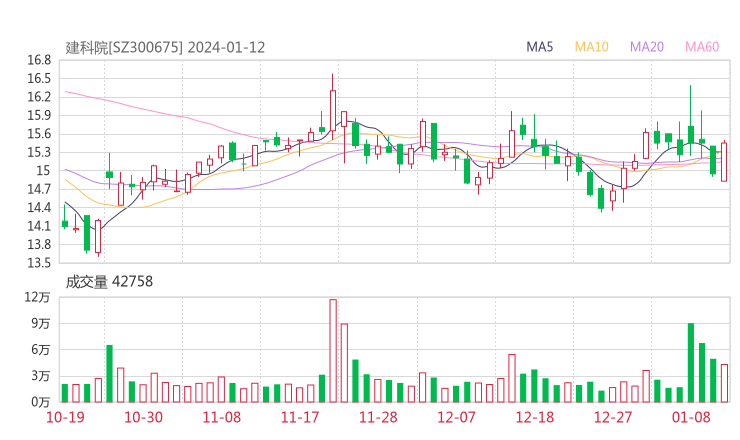Image resolution: width=740 pixels, height=440 pixels.
Task: Click the 13.5 price axis label
Action: pos(39,263)
